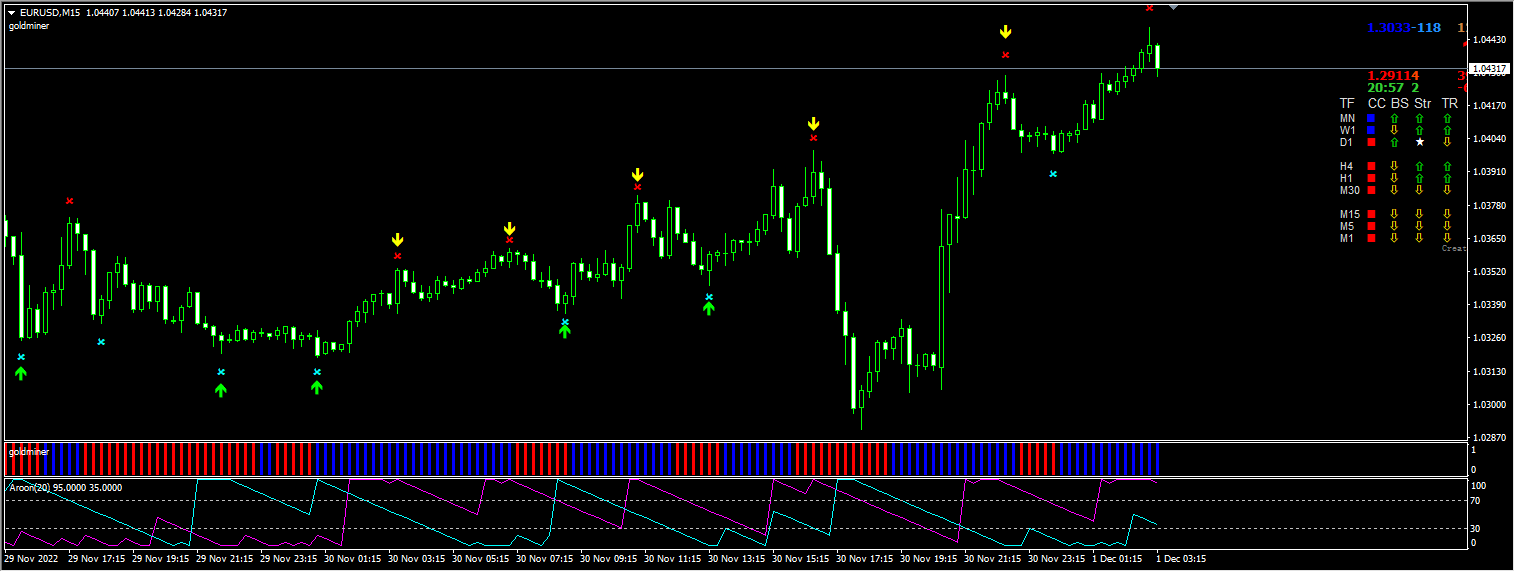Click the BS column header

click(x=1400, y=103)
